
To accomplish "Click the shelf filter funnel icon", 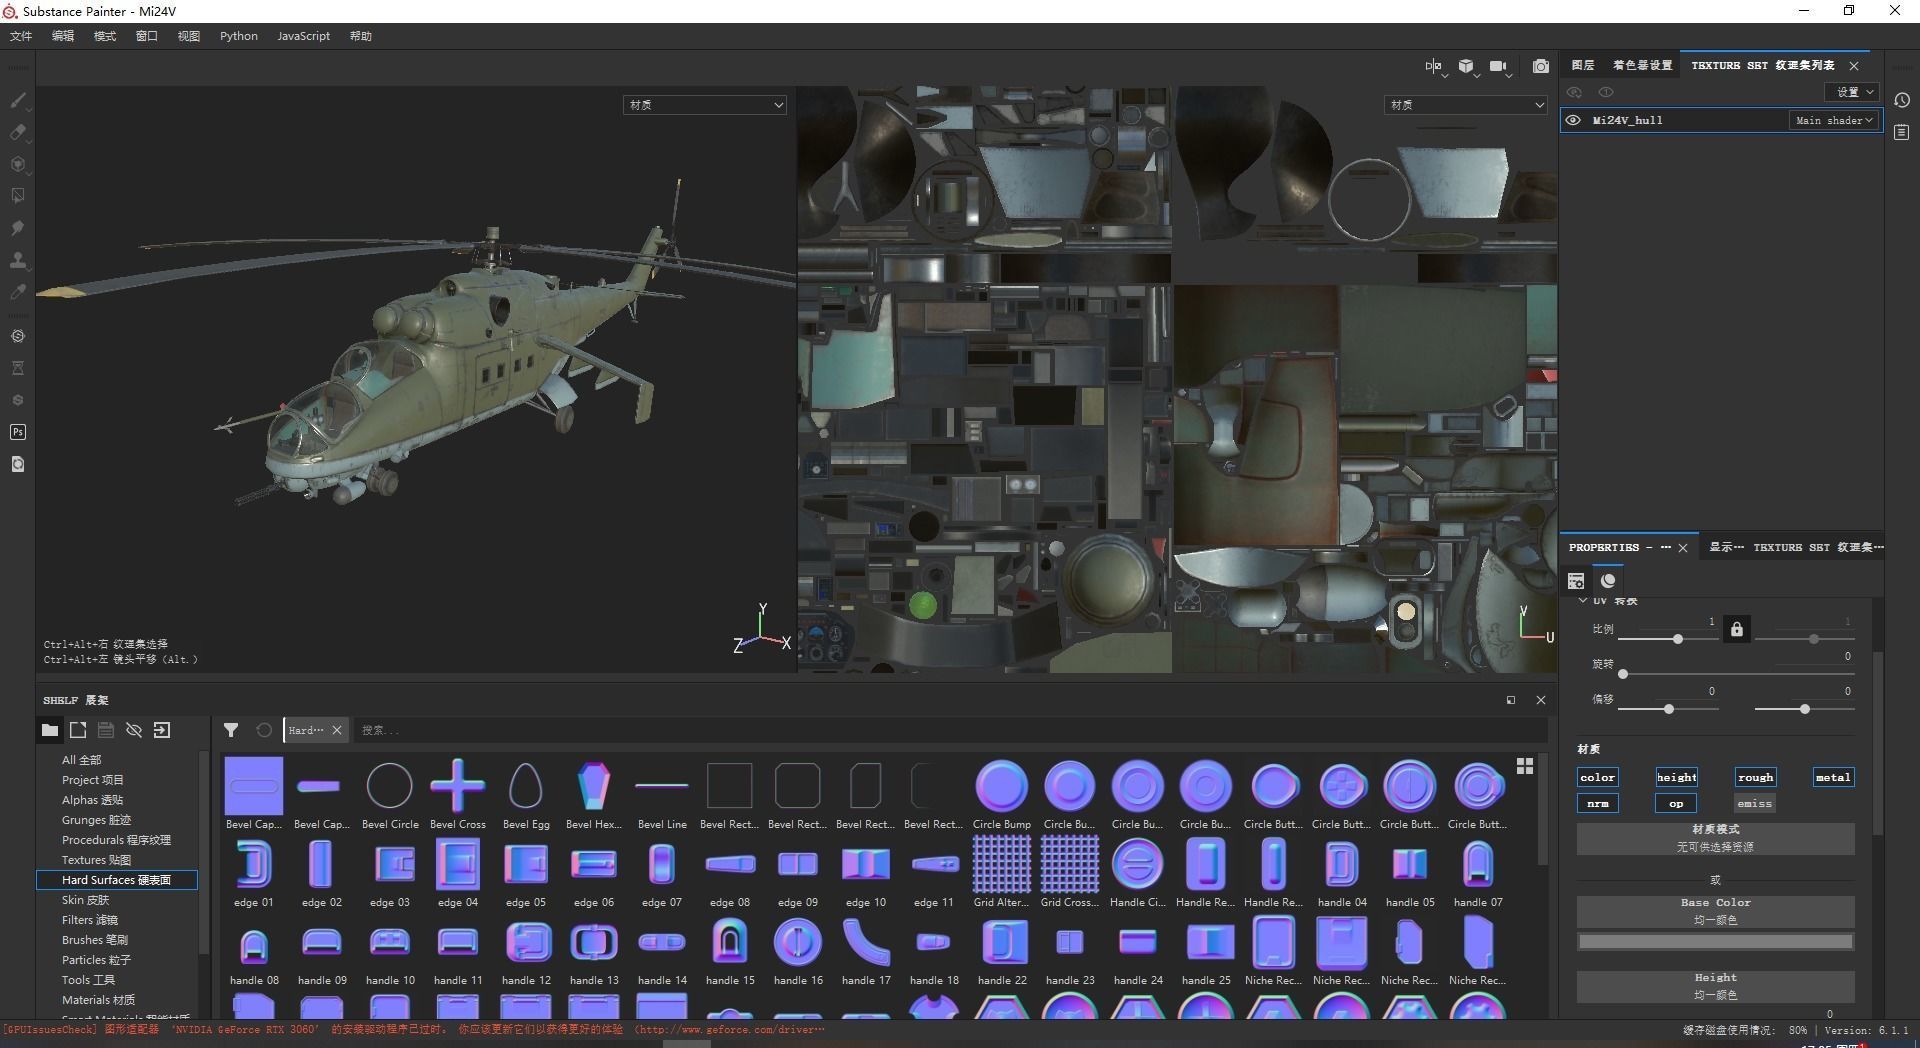I will (231, 730).
